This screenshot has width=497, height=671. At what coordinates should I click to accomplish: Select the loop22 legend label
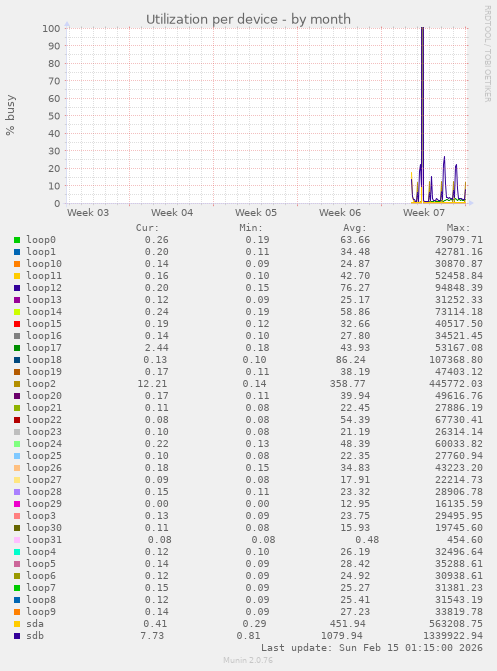click(x=44, y=420)
